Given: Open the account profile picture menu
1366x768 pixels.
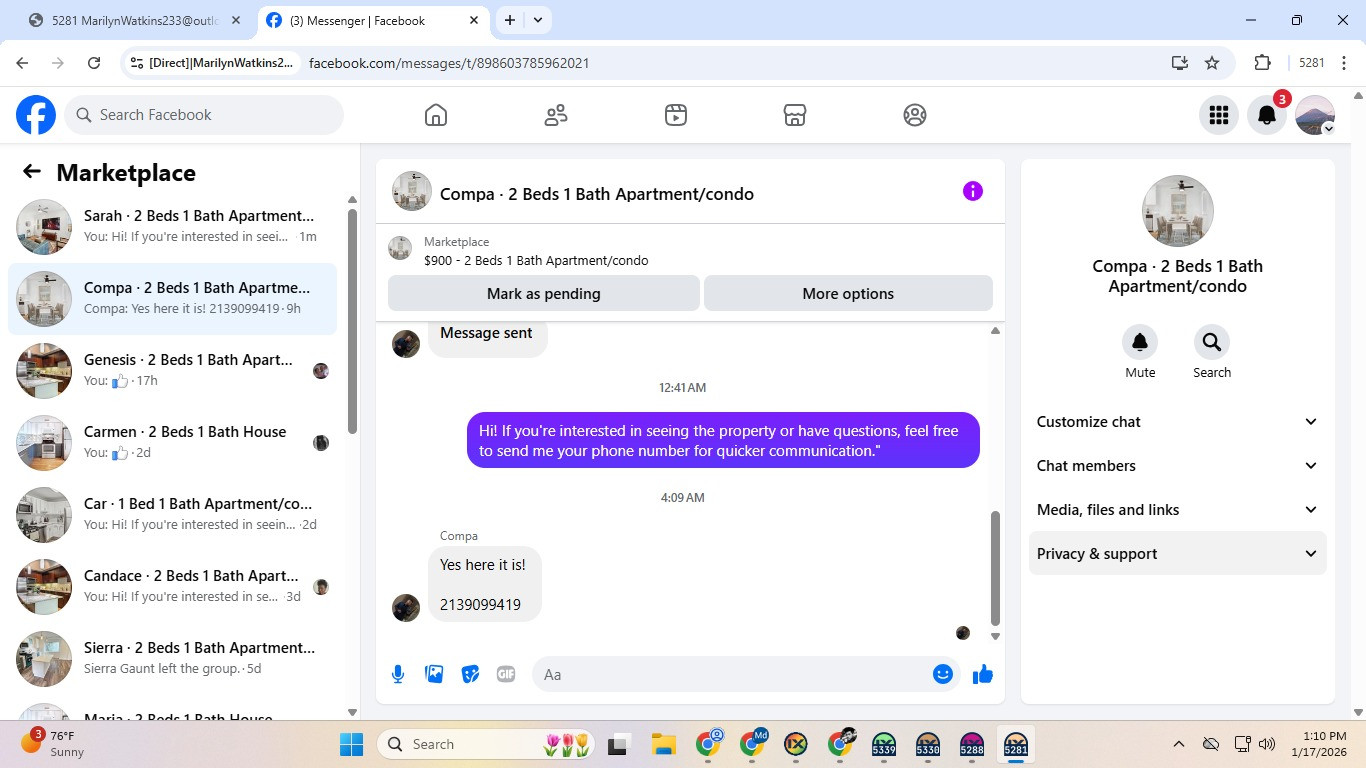Looking at the screenshot, I should [1315, 115].
